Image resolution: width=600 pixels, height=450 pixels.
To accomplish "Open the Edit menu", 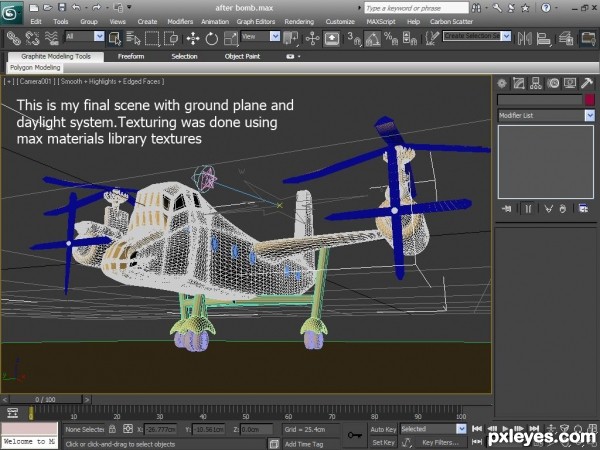I will point(36,22).
